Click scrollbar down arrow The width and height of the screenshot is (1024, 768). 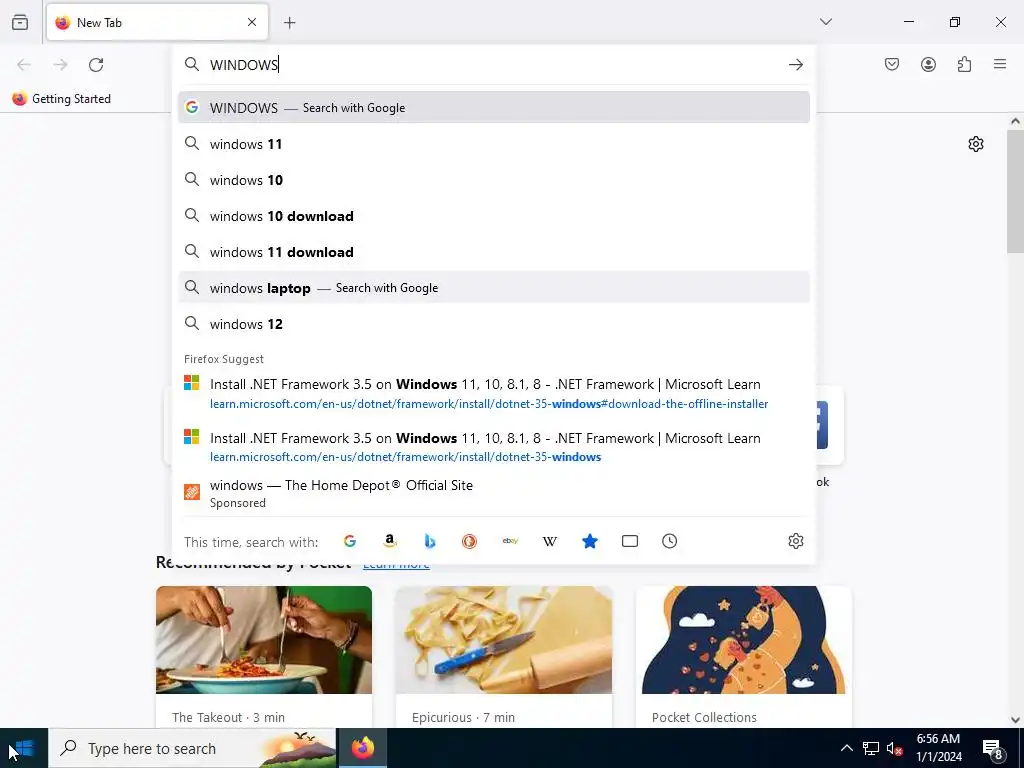point(1015,720)
